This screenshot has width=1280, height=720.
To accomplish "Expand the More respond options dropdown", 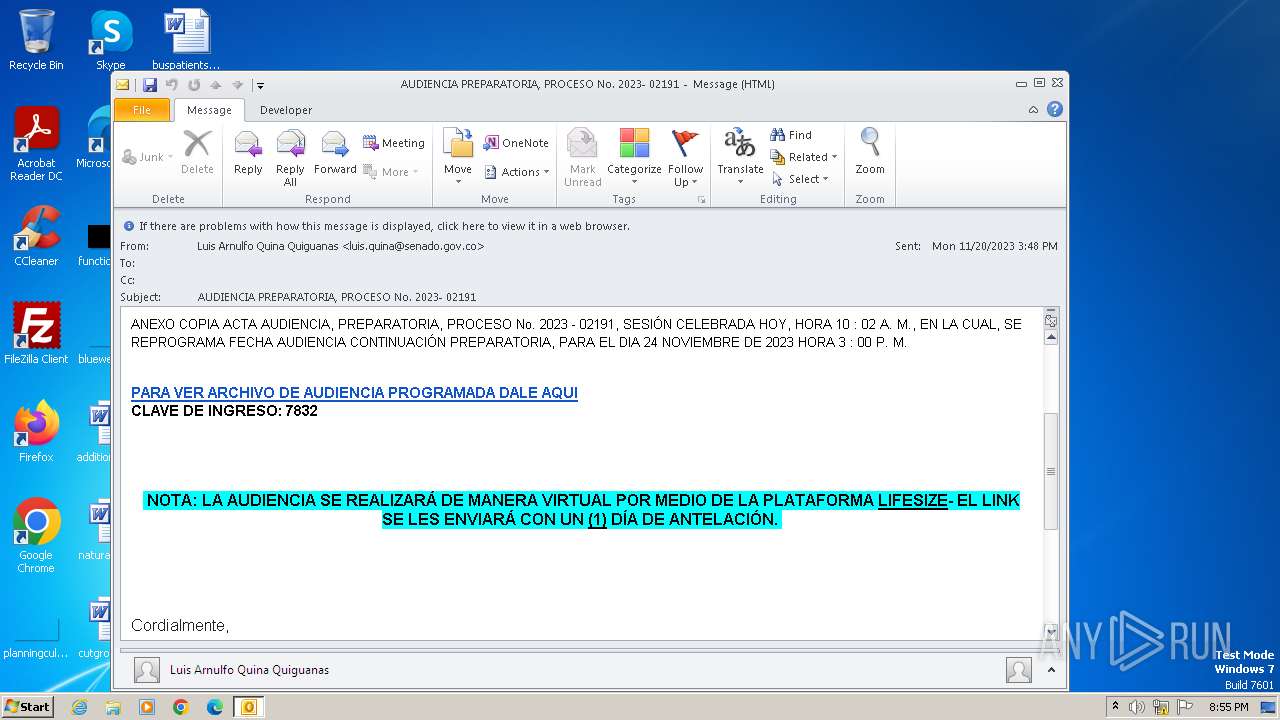I will 390,172.
